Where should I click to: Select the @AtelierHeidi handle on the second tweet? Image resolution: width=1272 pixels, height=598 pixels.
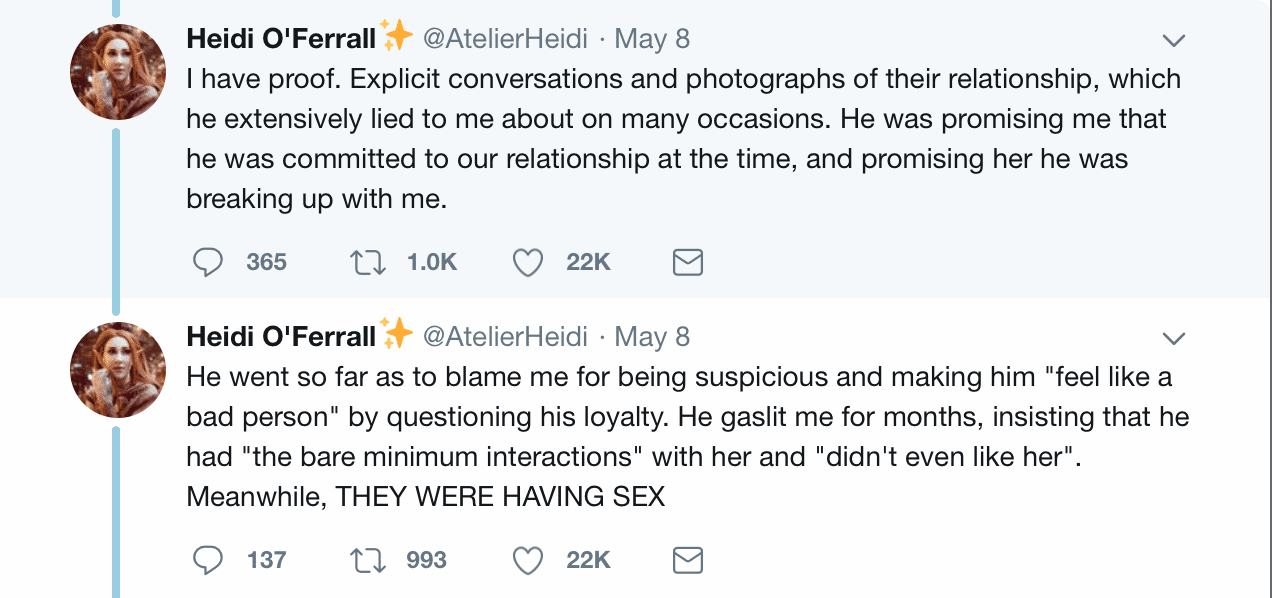point(505,337)
